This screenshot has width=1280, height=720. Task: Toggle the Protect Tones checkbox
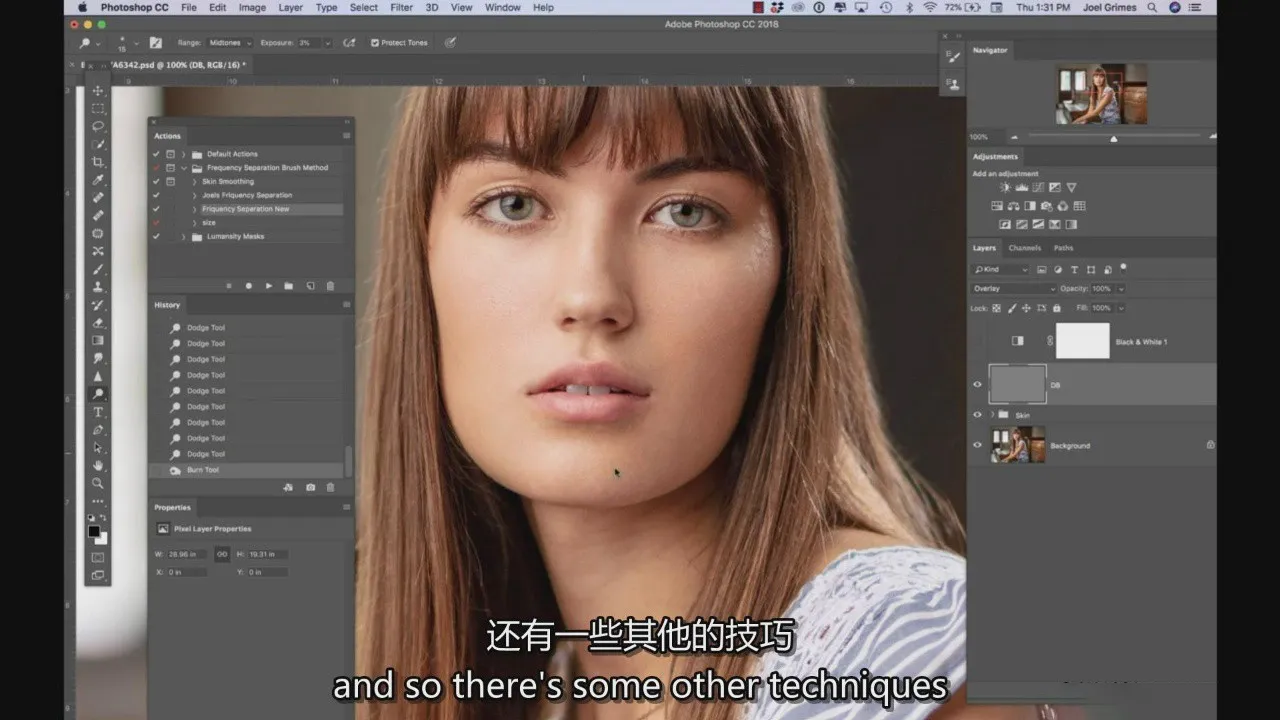pos(375,43)
